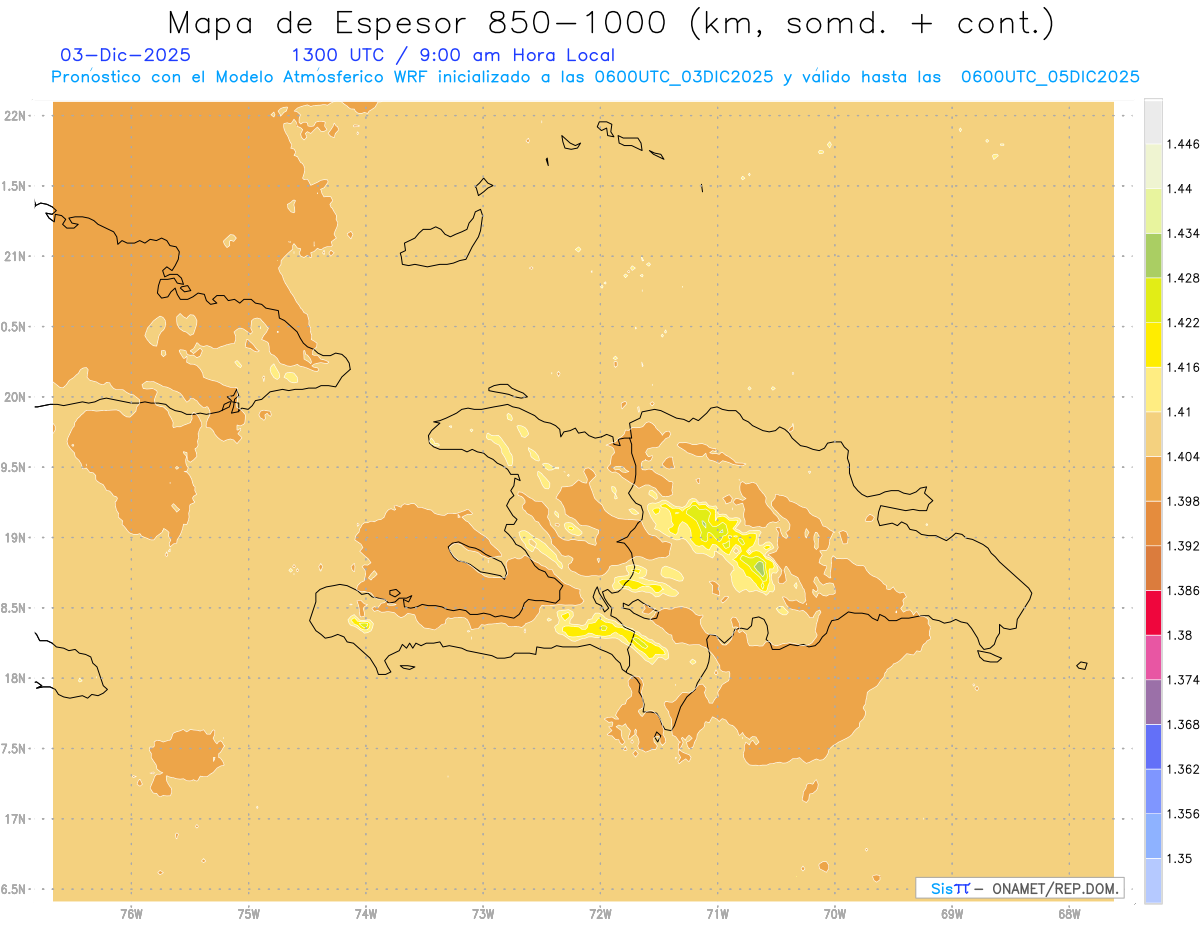The image size is (1200, 927).
Task: Click the colorbar value '1.368'
Action: point(1185,724)
